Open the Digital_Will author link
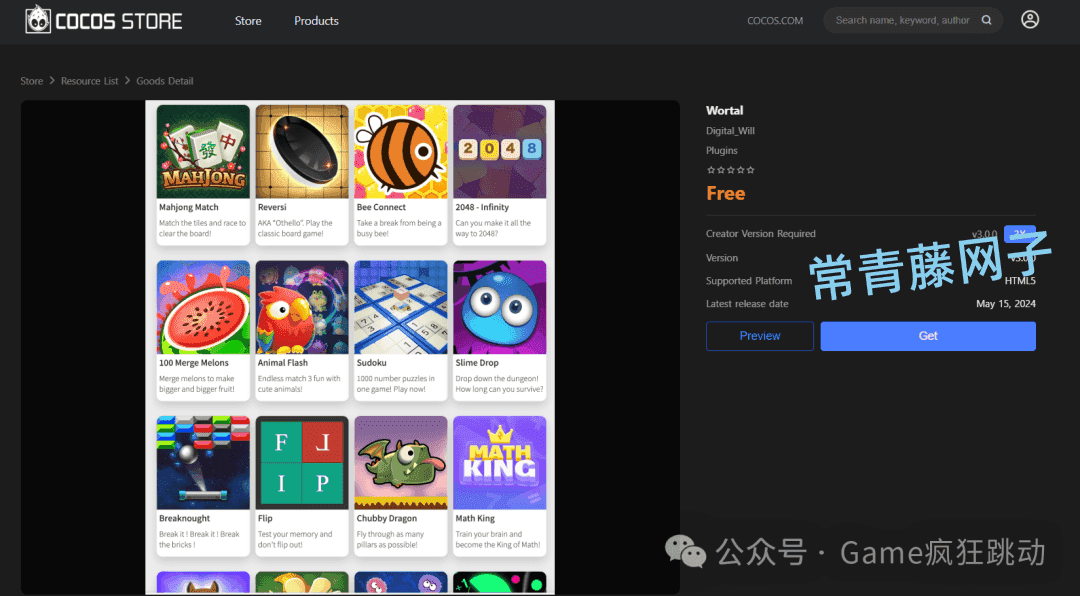 [x=730, y=130]
